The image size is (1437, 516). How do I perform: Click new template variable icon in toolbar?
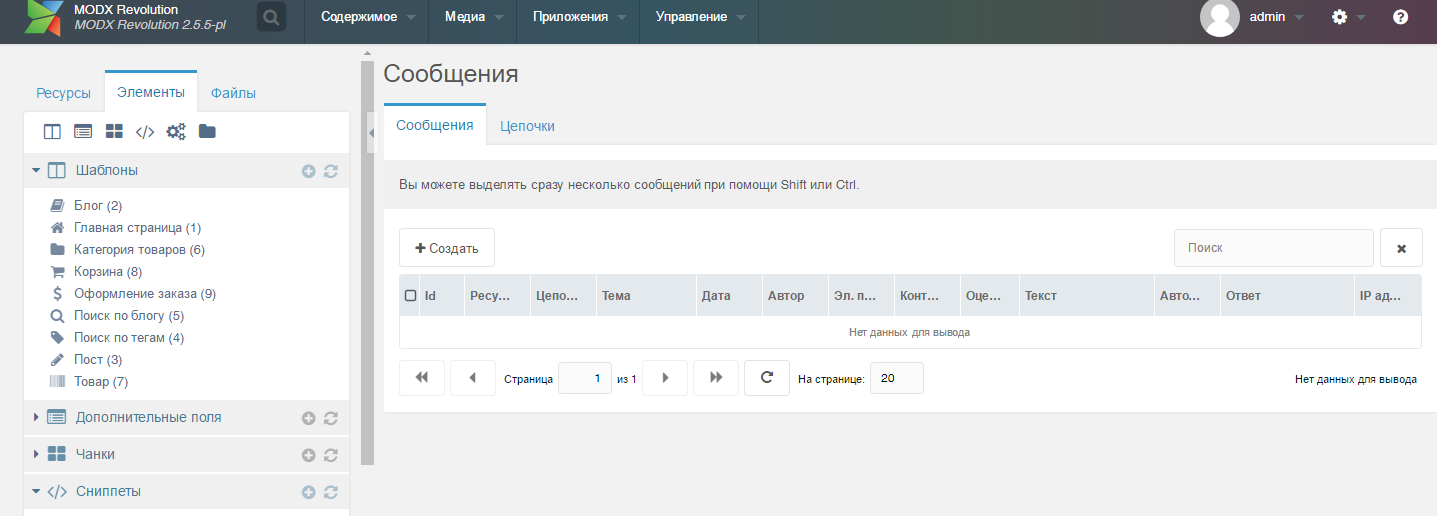pyautogui.click(x=83, y=131)
